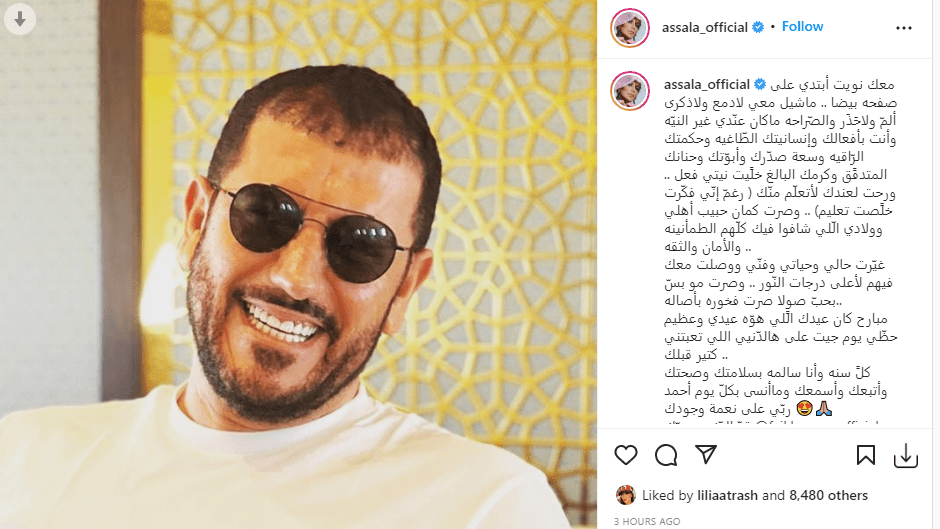Click the caption avatar of assala_official
This screenshot has width=940, height=529.
tap(630, 91)
